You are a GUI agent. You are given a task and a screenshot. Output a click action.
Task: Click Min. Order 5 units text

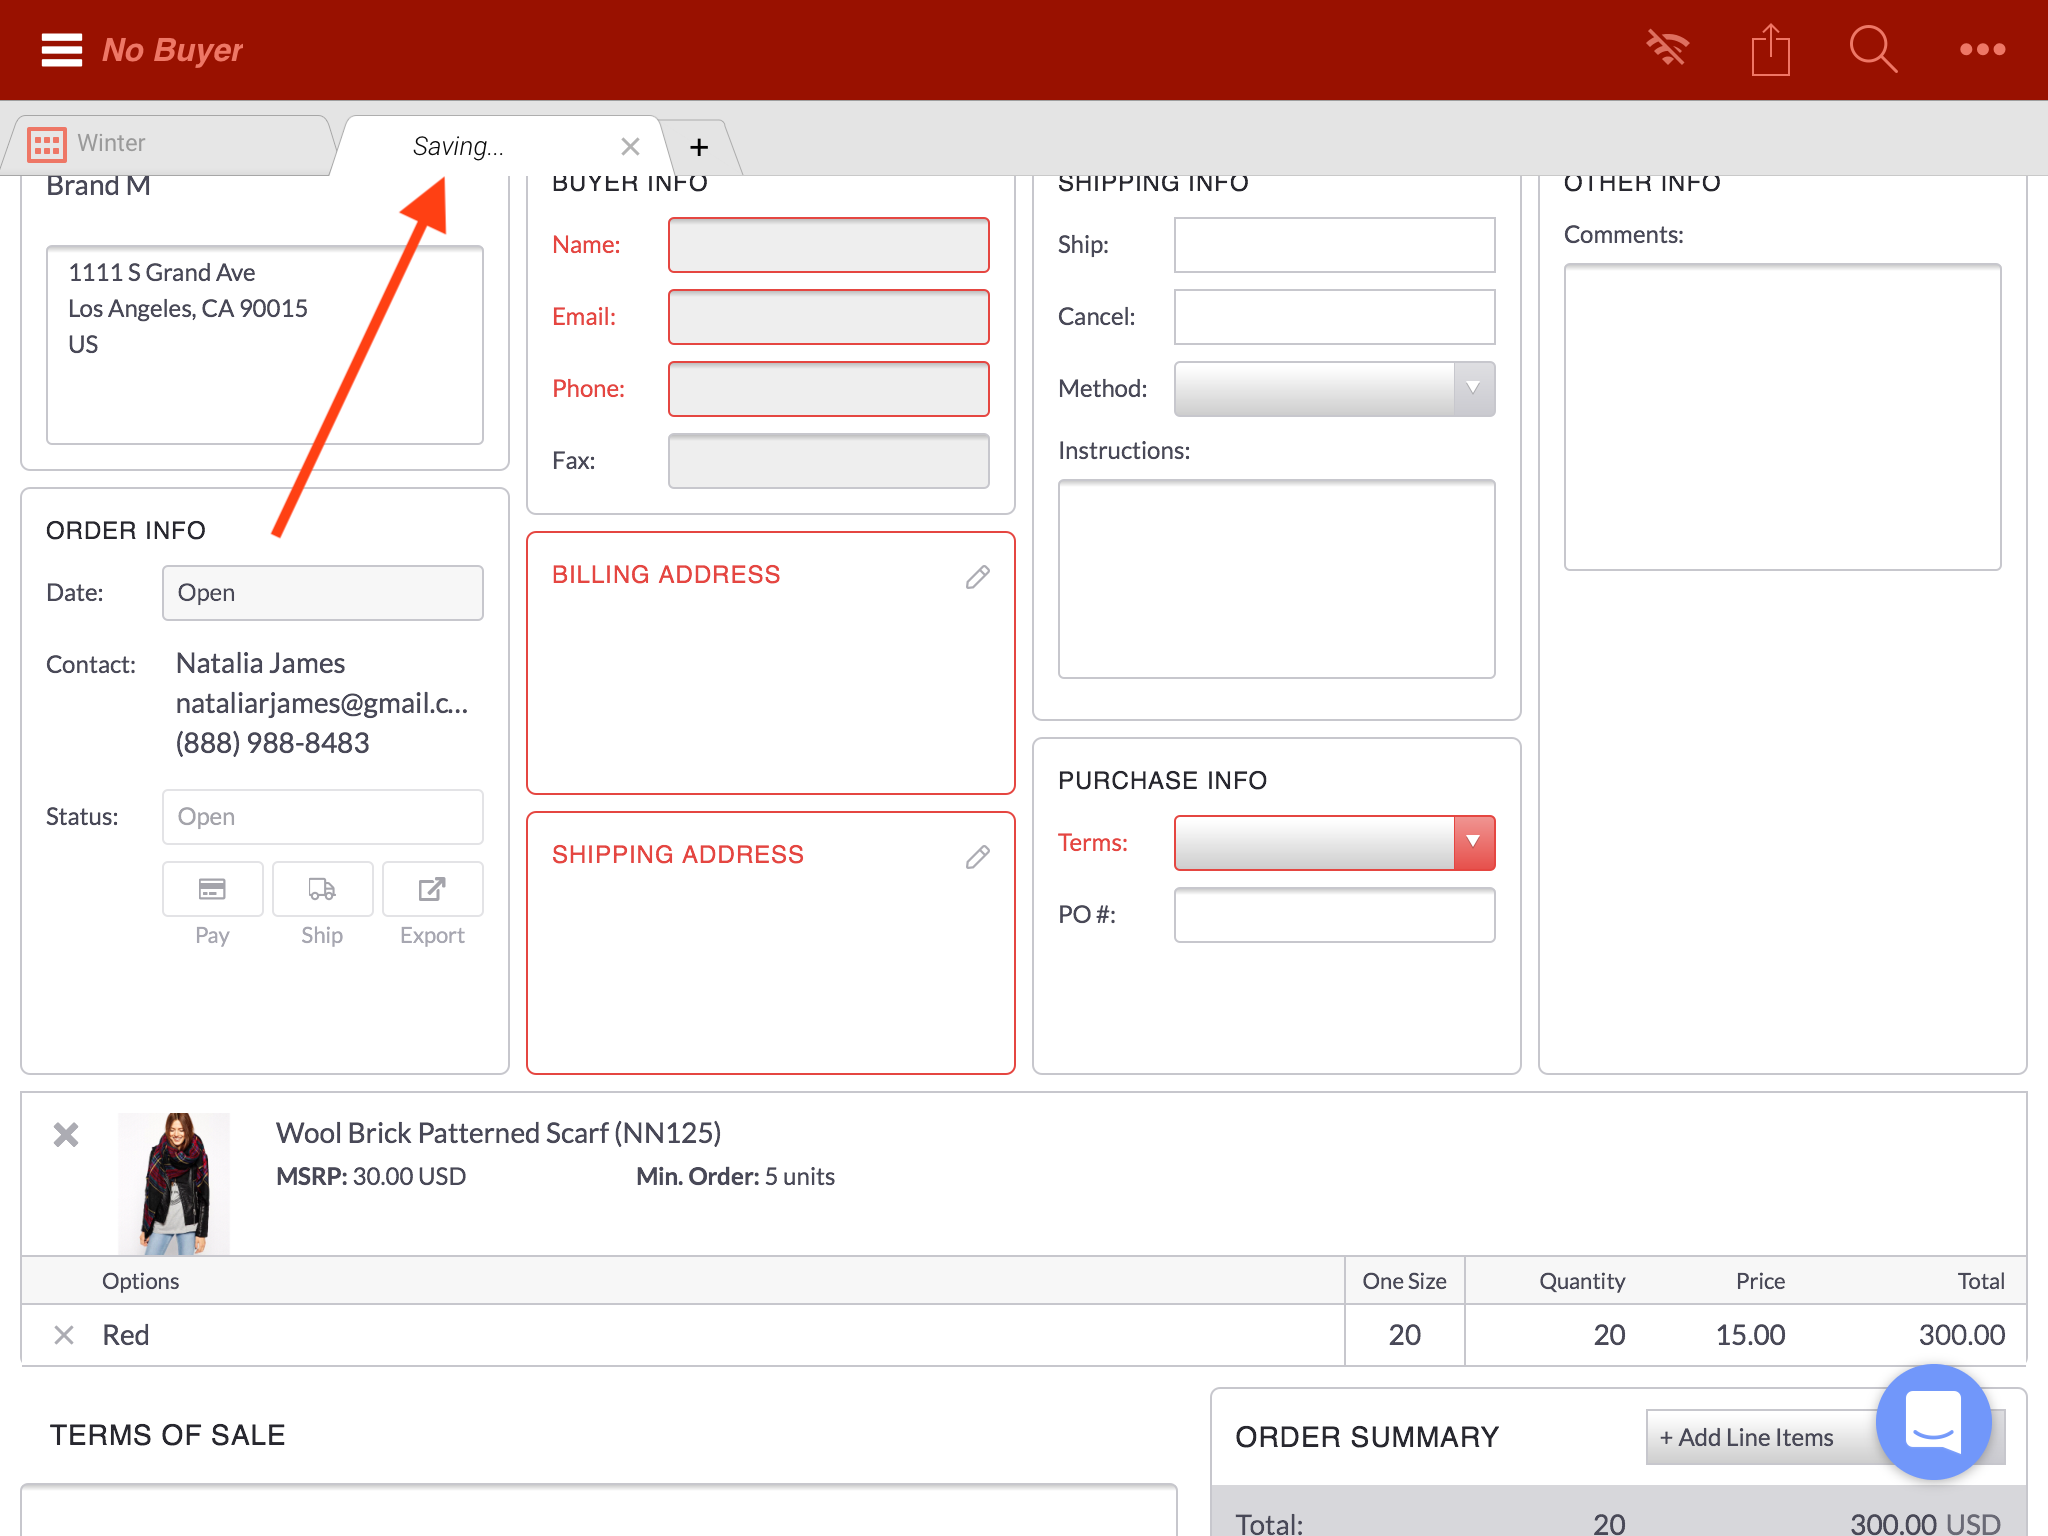[735, 1176]
